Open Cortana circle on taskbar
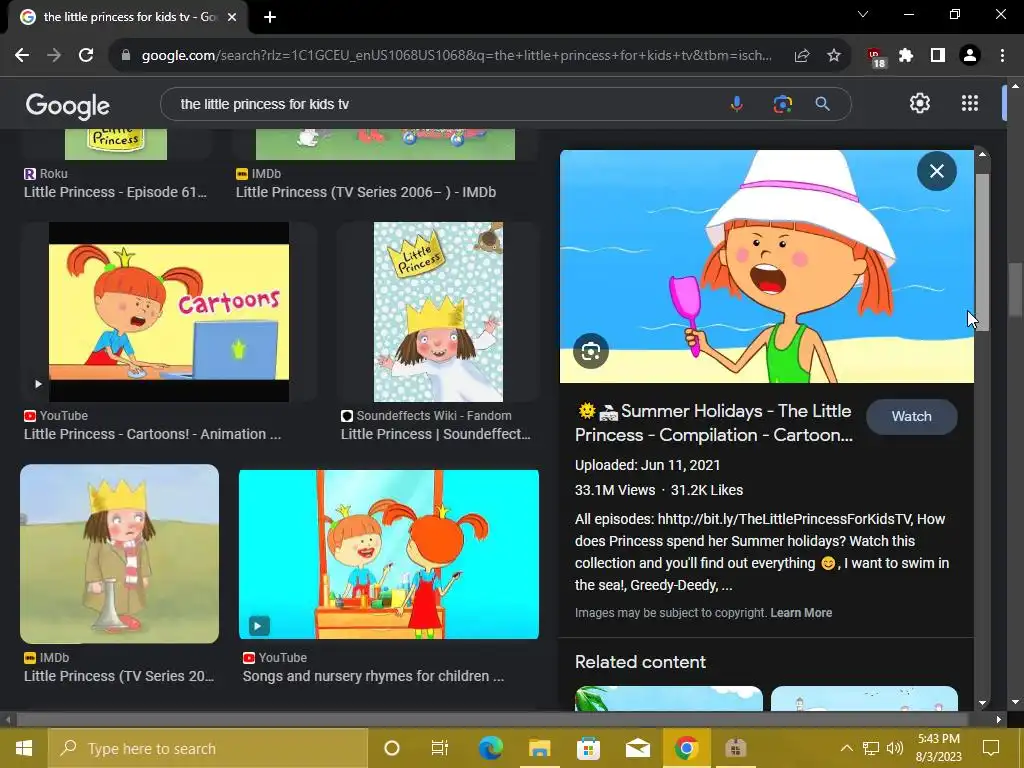 click(x=392, y=748)
